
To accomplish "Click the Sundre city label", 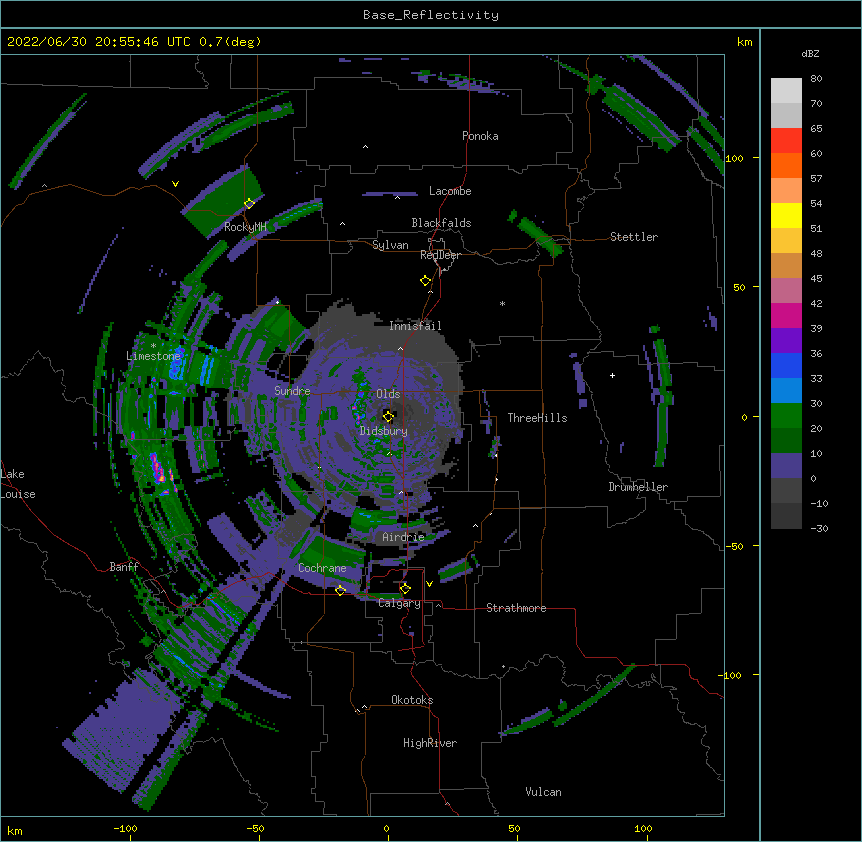I will click(x=292, y=391).
